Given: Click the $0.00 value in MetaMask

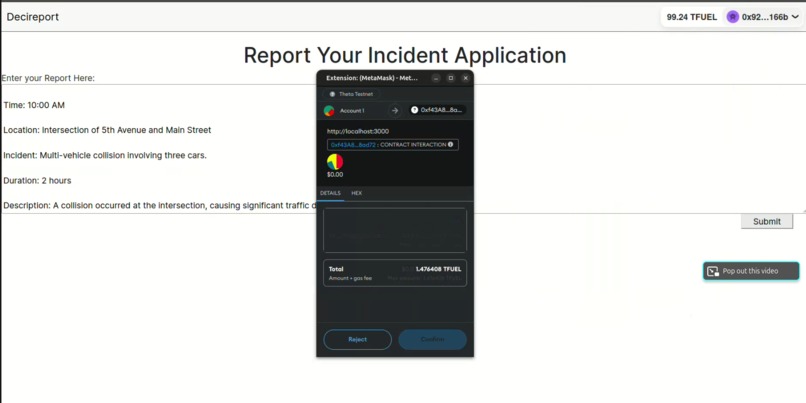Looking at the screenshot, I should click(x=335, y=175).
